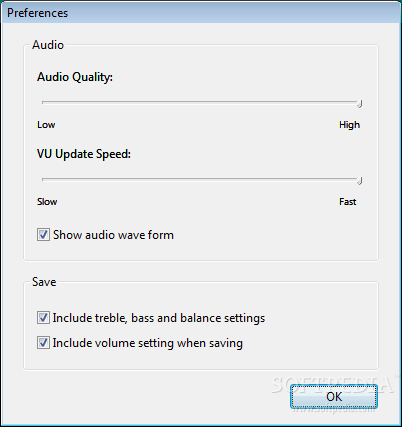Click the High label under Audio Quality
402x427 pixels.
(x=349, y=125)
